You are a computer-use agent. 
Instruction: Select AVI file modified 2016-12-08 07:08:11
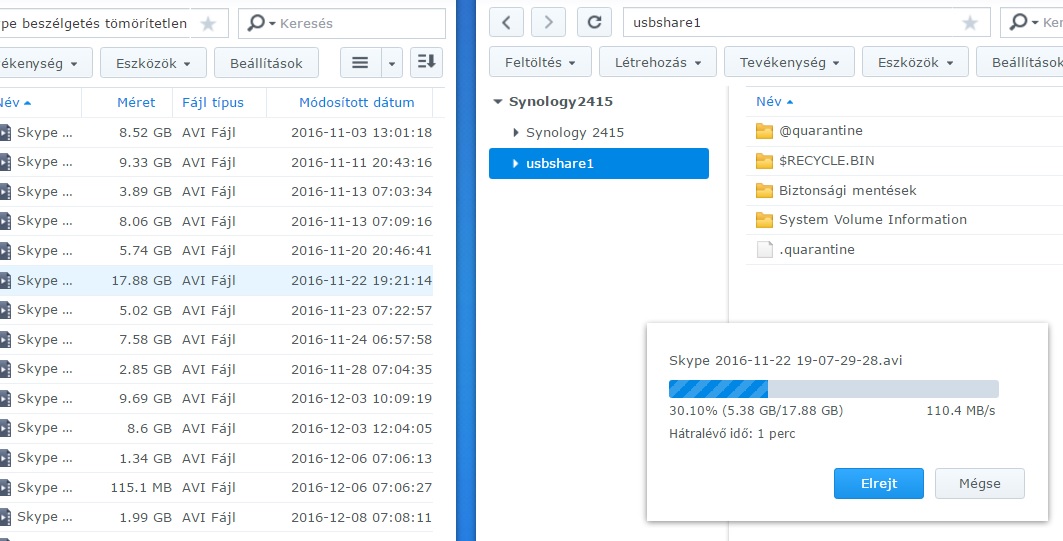[216, 517]
